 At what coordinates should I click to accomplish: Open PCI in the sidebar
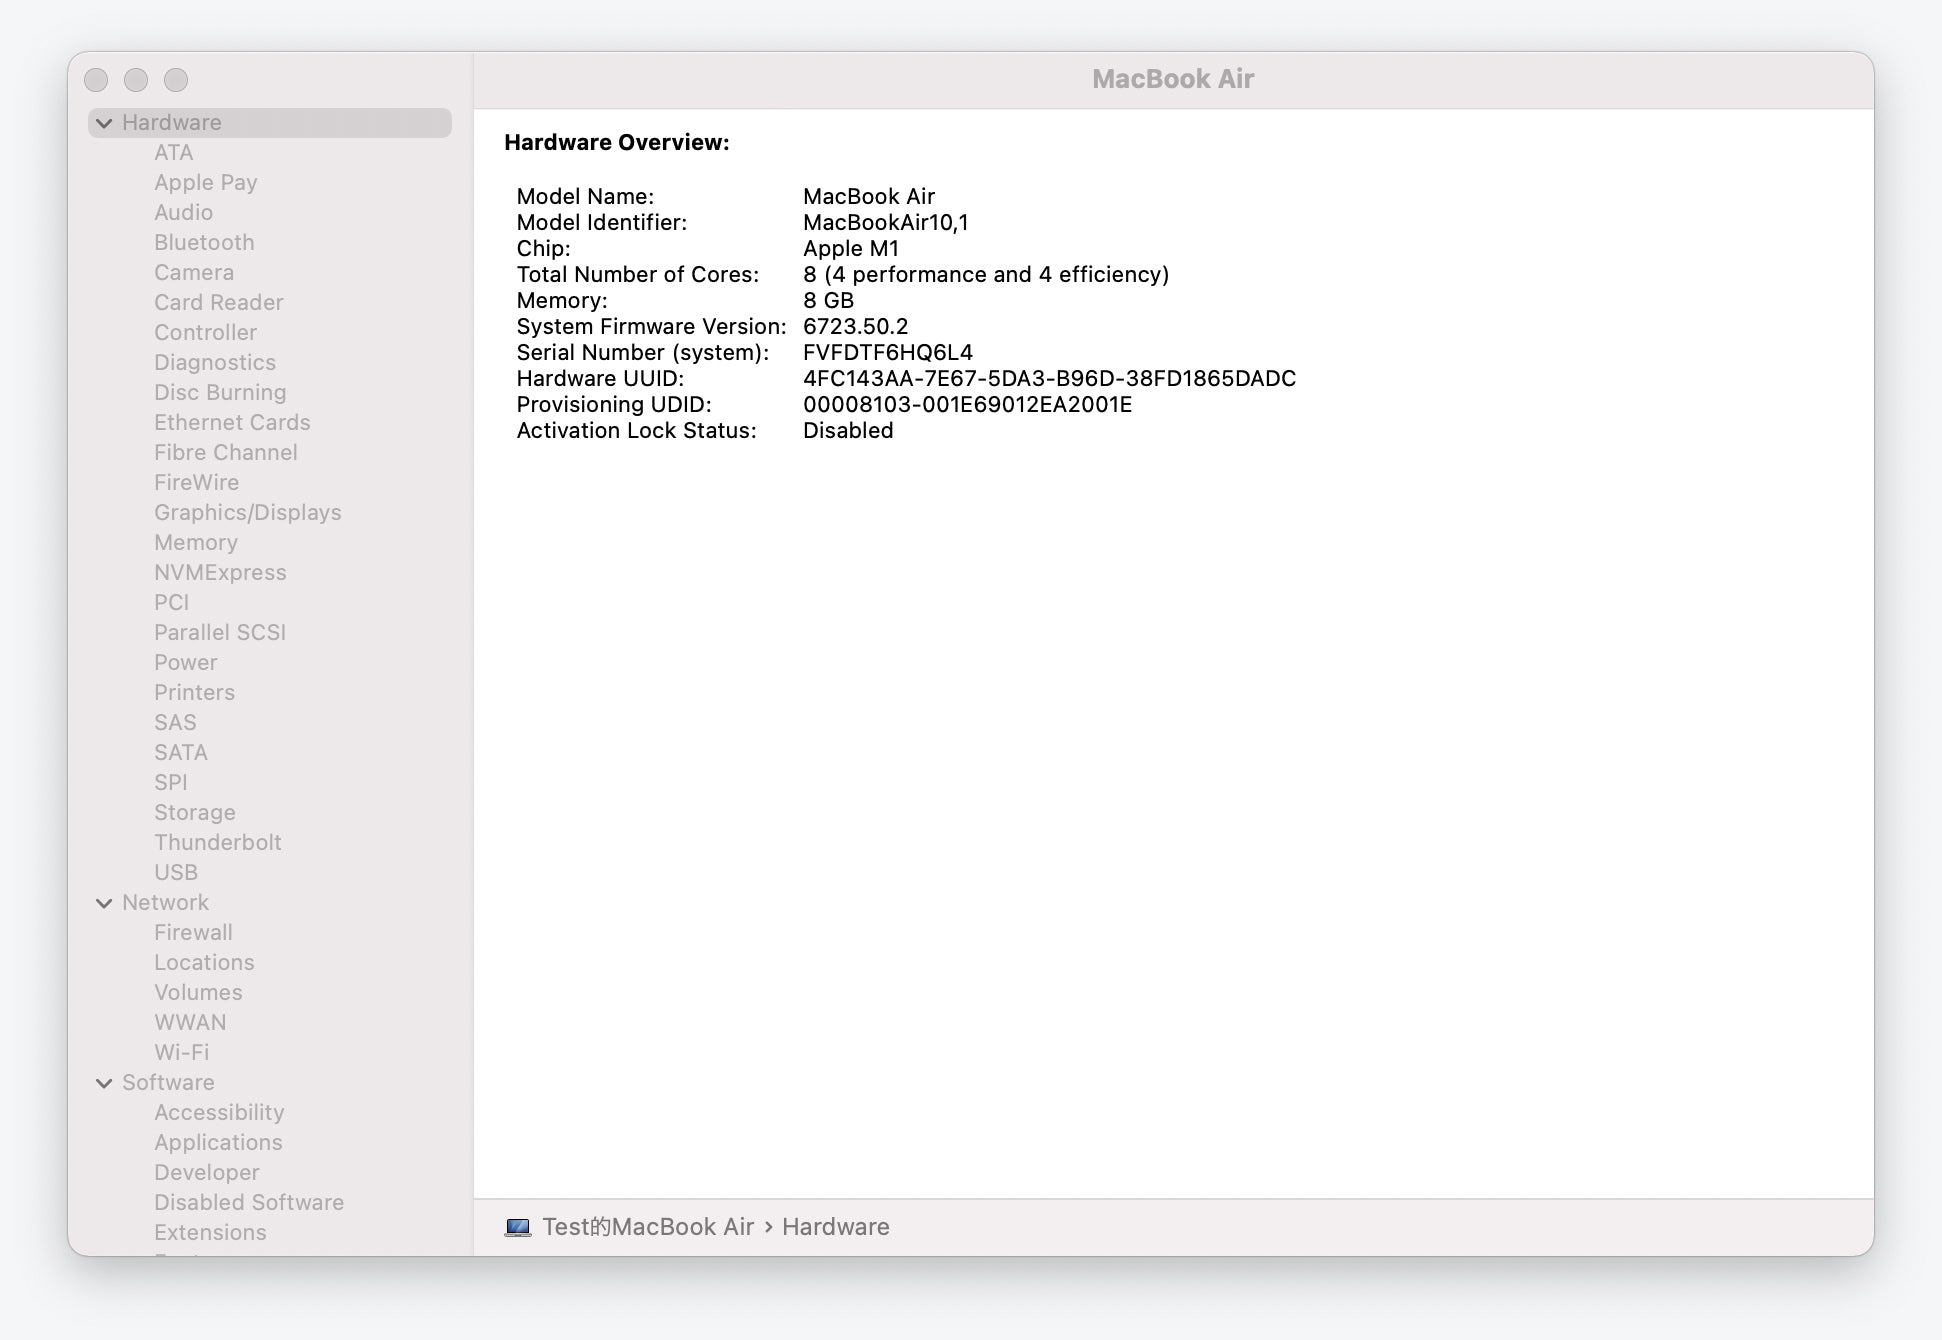pos(171,603)
